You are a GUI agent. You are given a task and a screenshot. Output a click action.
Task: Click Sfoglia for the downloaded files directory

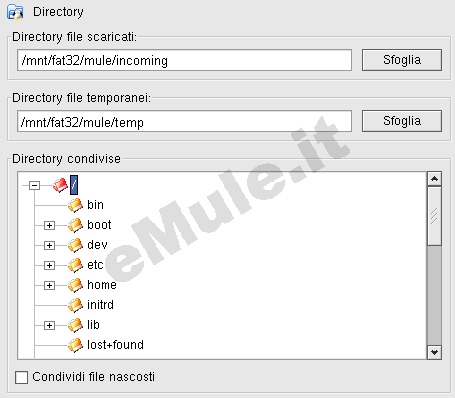click(402, 60)
